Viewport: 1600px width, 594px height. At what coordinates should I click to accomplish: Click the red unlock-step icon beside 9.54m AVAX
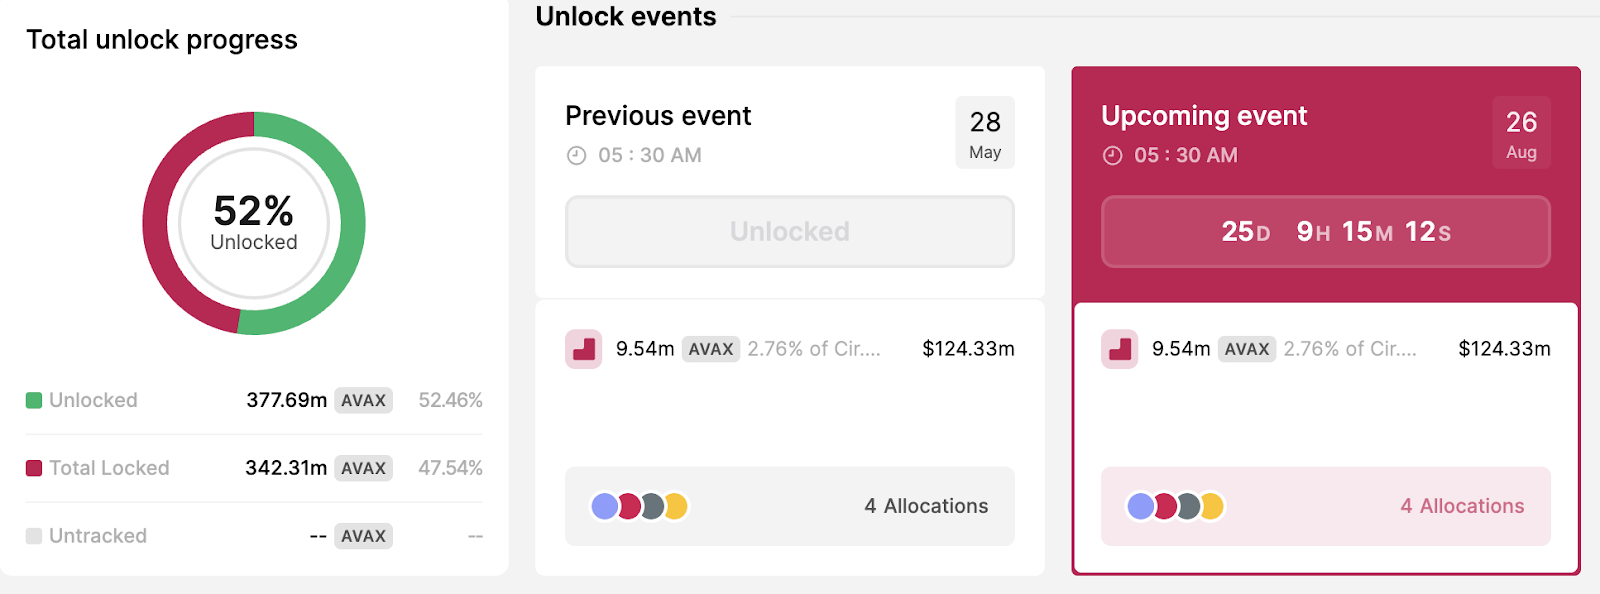583,350
